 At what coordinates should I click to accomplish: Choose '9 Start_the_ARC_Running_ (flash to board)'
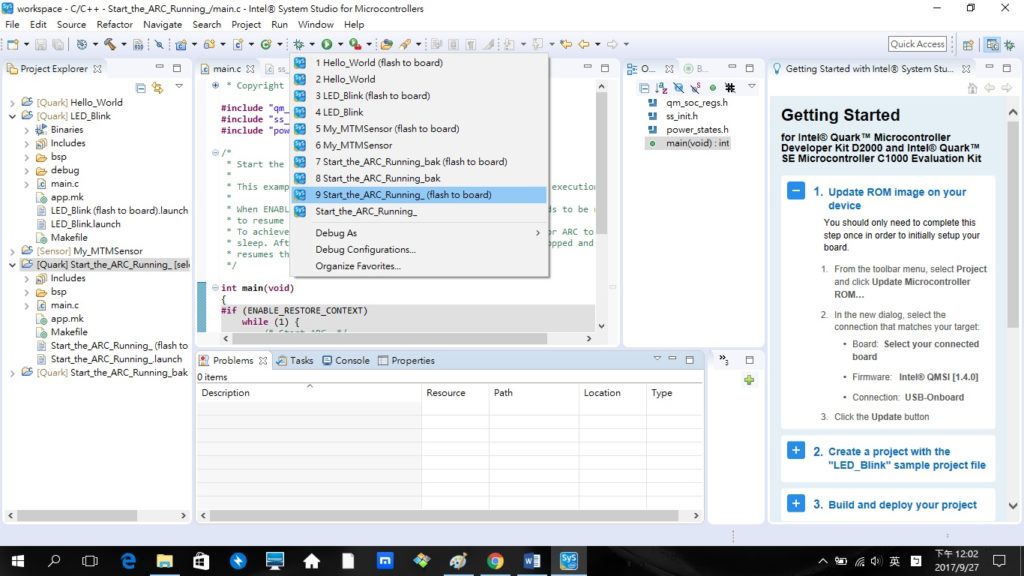point(419,195)
